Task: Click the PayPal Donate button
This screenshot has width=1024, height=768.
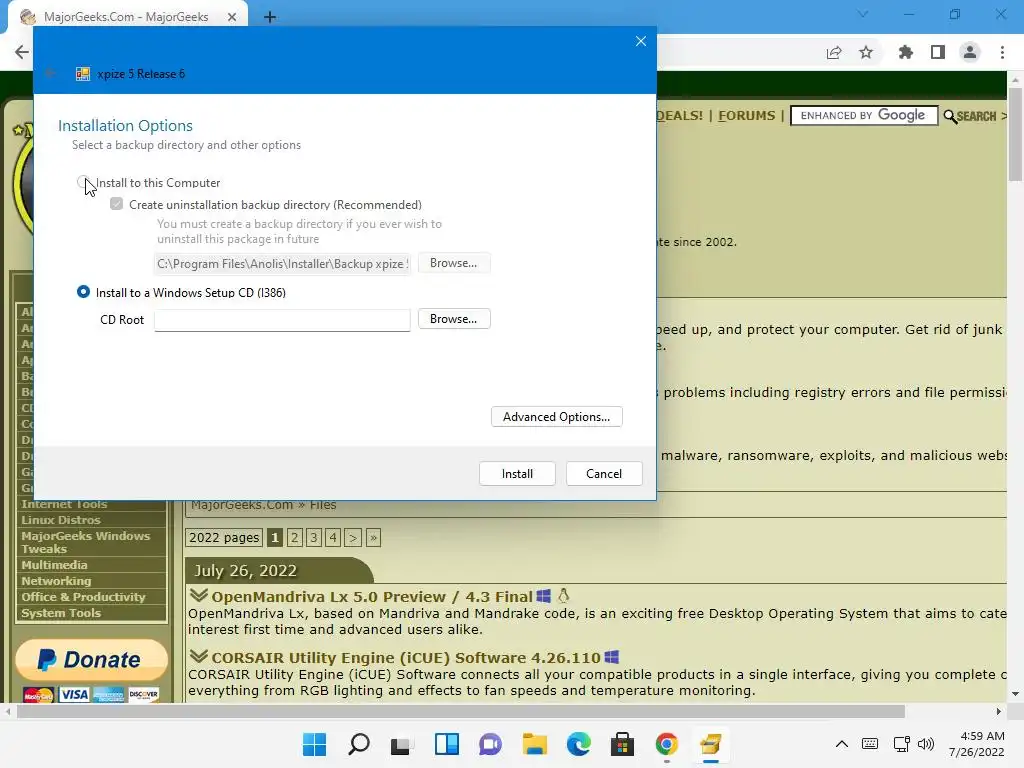Action: [91, 660]
